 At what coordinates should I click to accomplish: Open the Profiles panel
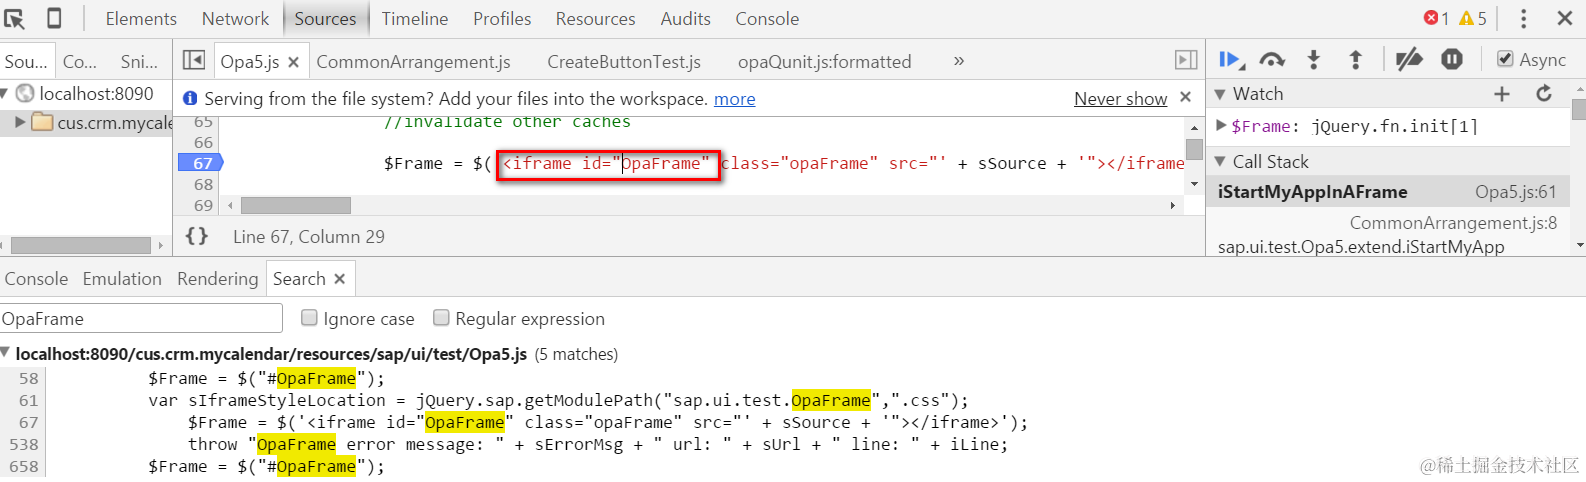pos(502,18)
